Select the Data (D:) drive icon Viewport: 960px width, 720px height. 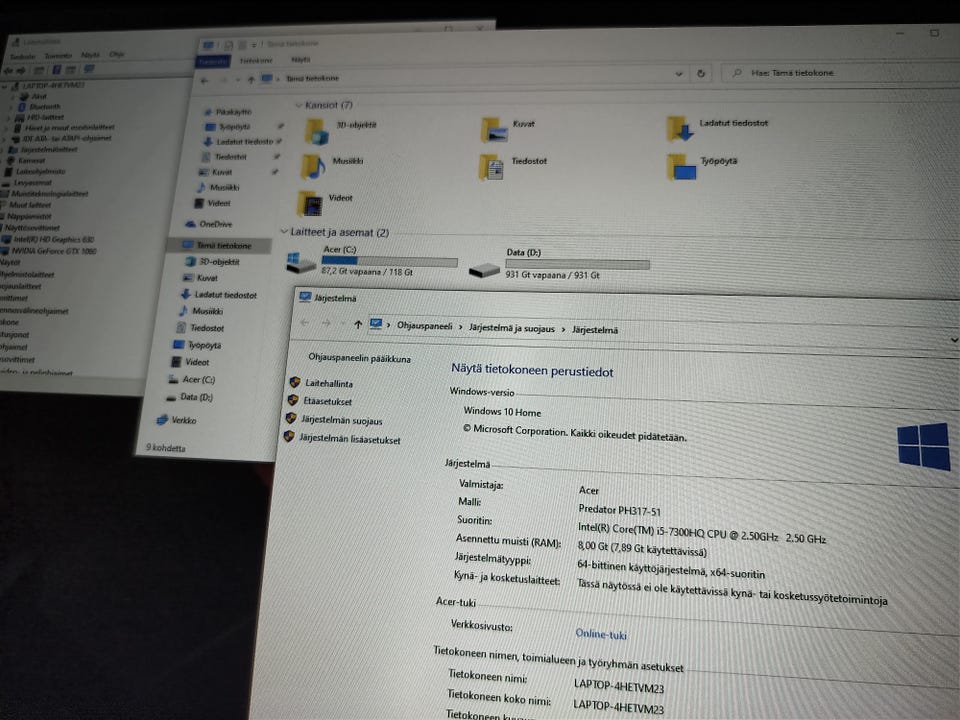point(484,269)
